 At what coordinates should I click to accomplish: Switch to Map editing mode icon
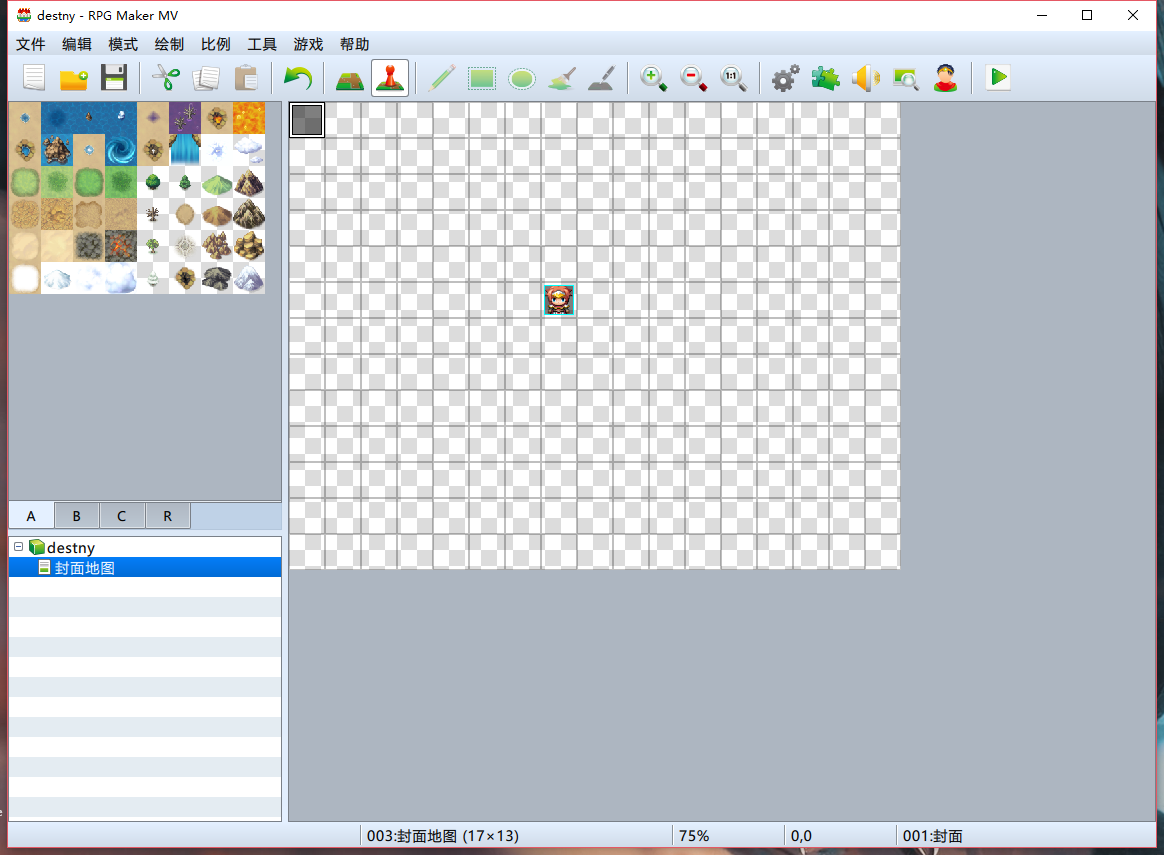(x=350, y=78)
